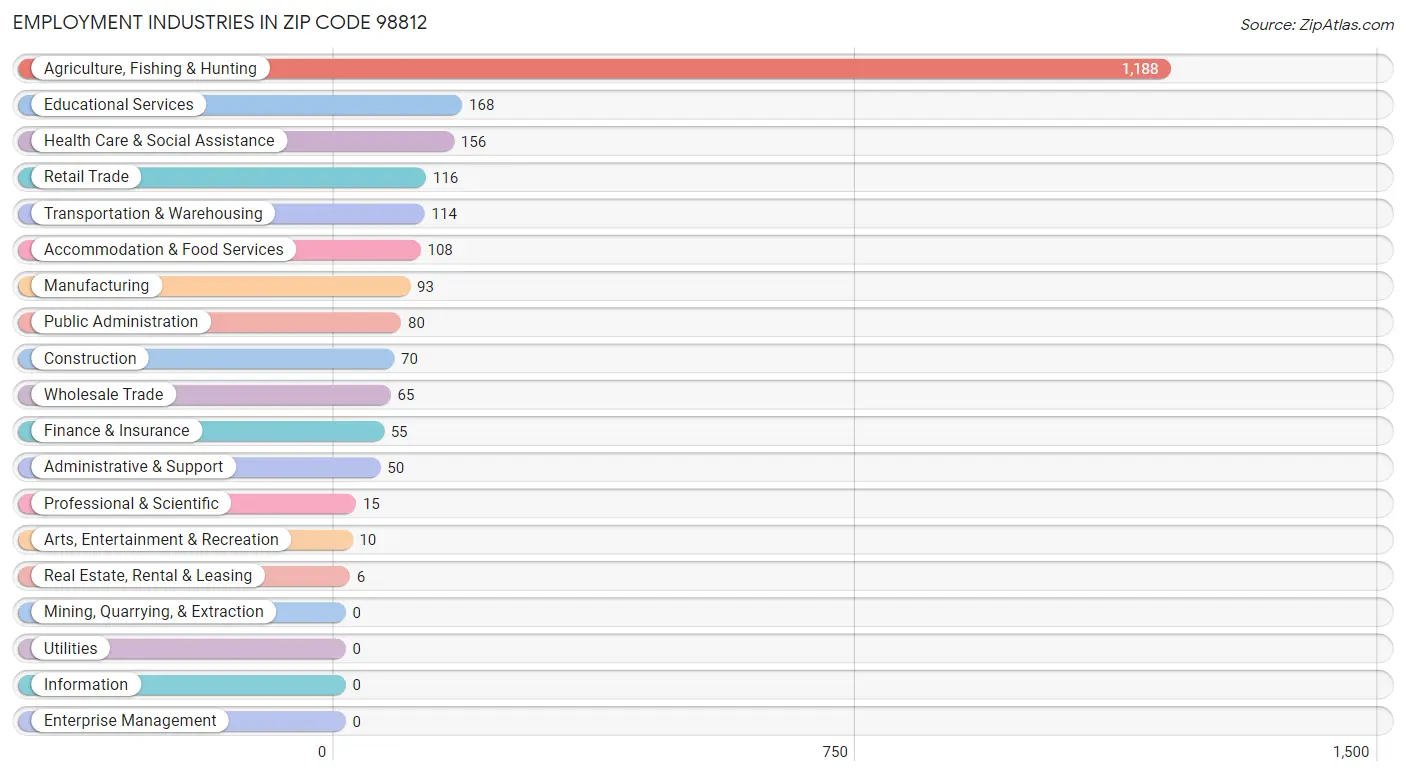Click the 'Educational Services' label

(x=119, y=105)
